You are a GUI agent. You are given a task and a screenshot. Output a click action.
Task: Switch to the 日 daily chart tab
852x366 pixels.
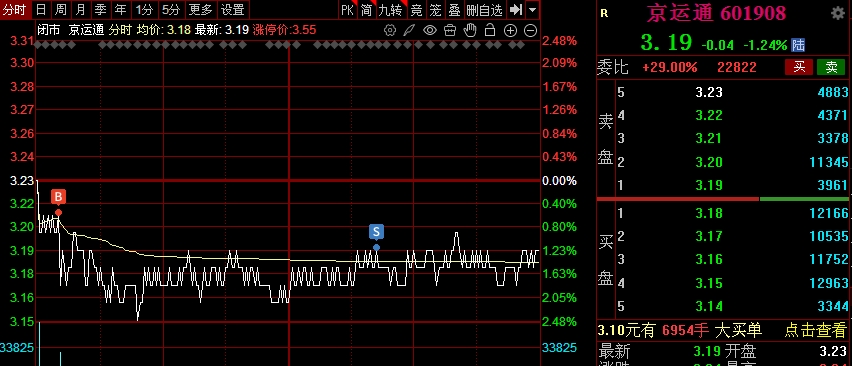coord(41,9)
